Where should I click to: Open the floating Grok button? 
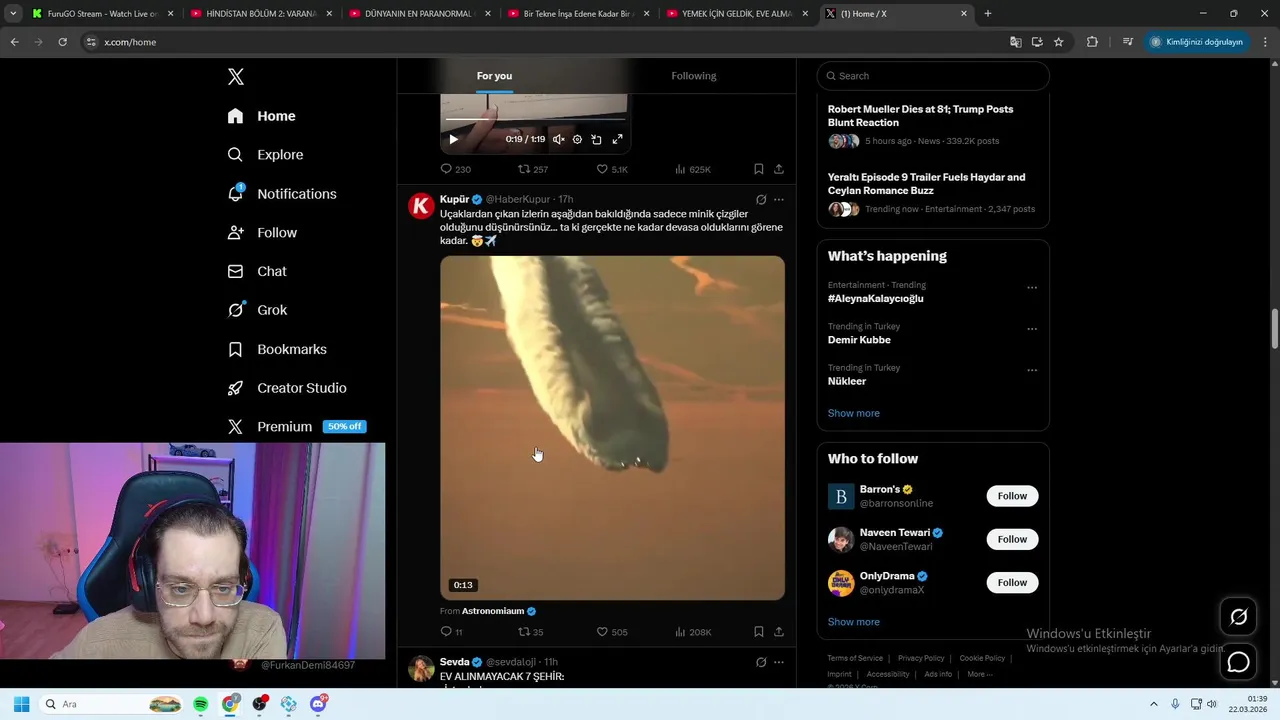(1238, 617)
